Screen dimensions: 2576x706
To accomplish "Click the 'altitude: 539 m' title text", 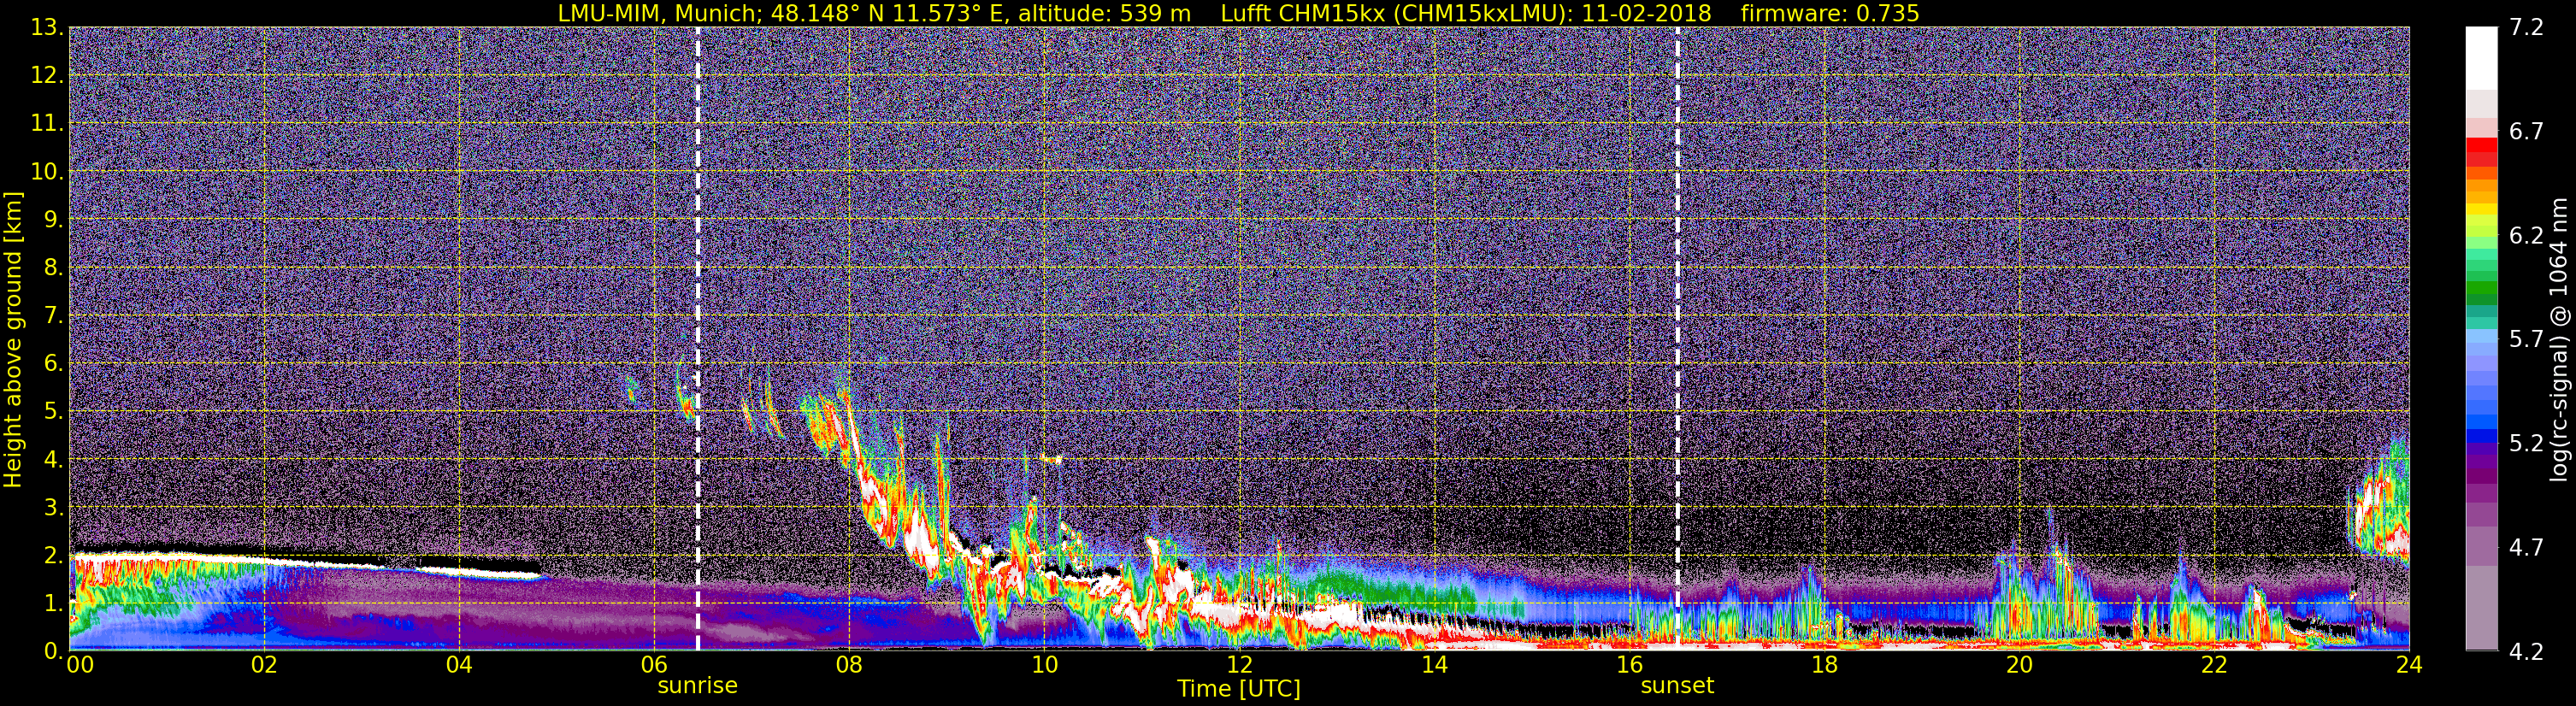I will [1104, 13].
